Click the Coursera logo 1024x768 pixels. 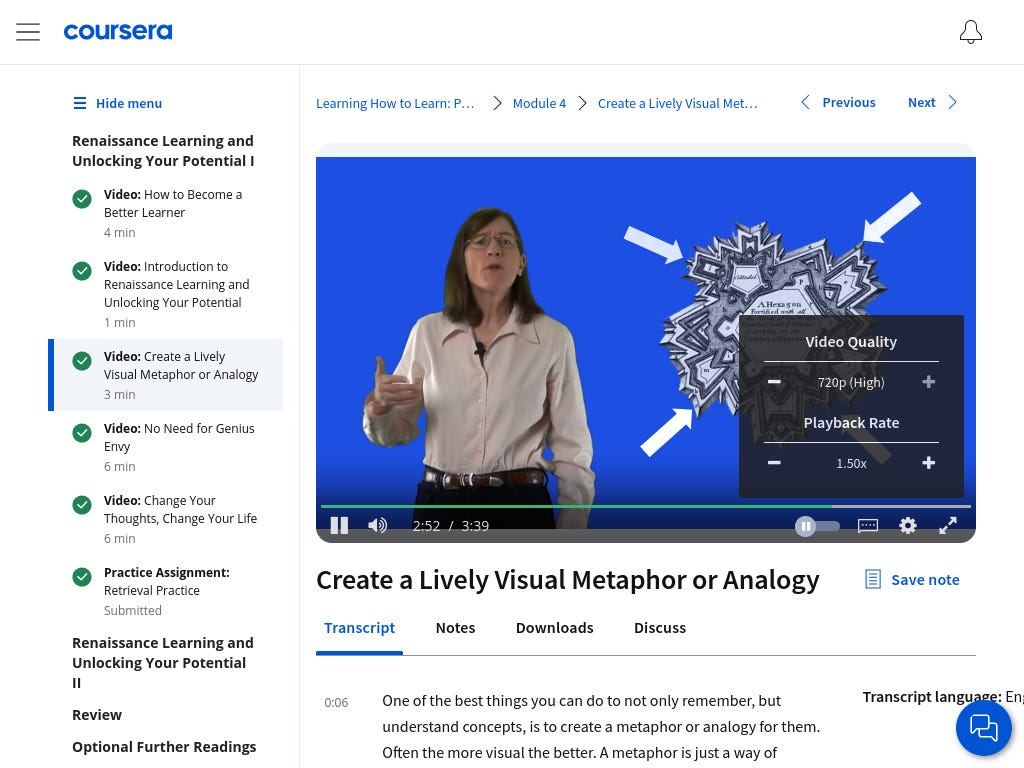(x=118, y=31)
